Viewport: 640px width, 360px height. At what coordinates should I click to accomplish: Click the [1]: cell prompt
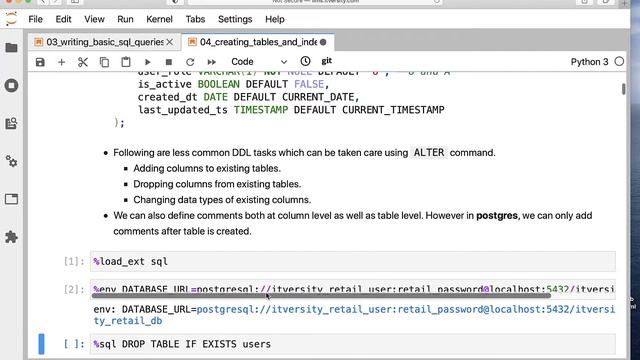74,261
